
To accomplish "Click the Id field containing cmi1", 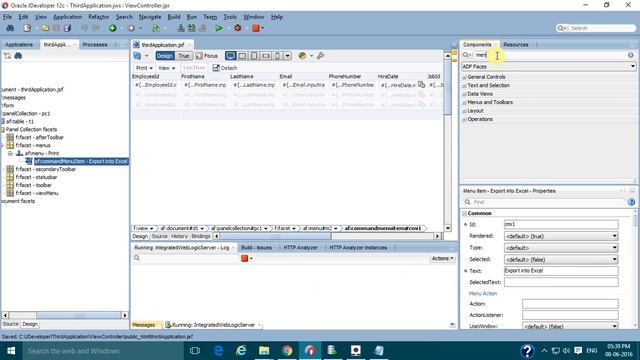I will click(561, 224).
